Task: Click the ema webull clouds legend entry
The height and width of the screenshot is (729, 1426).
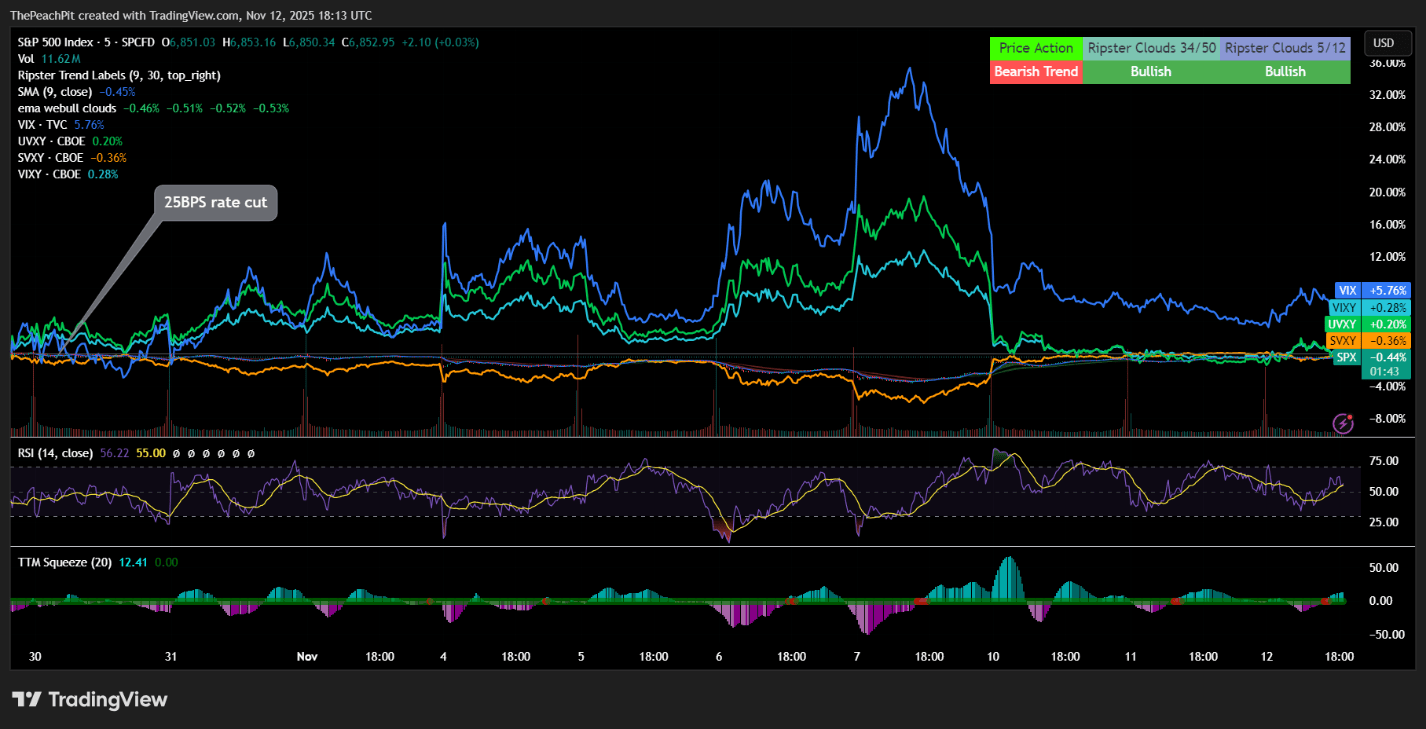Action: (x=67, y=108)
